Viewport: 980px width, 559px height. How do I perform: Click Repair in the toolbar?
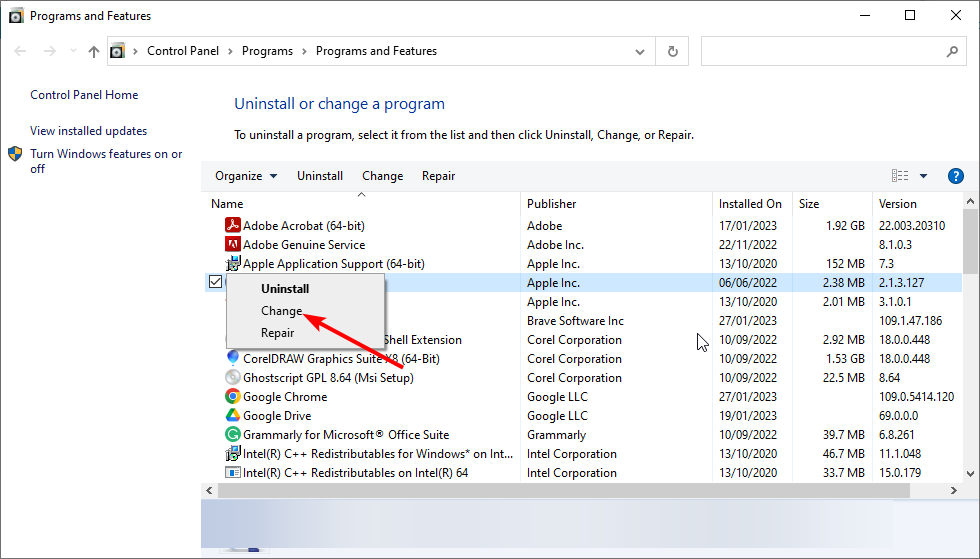[438, 176]
